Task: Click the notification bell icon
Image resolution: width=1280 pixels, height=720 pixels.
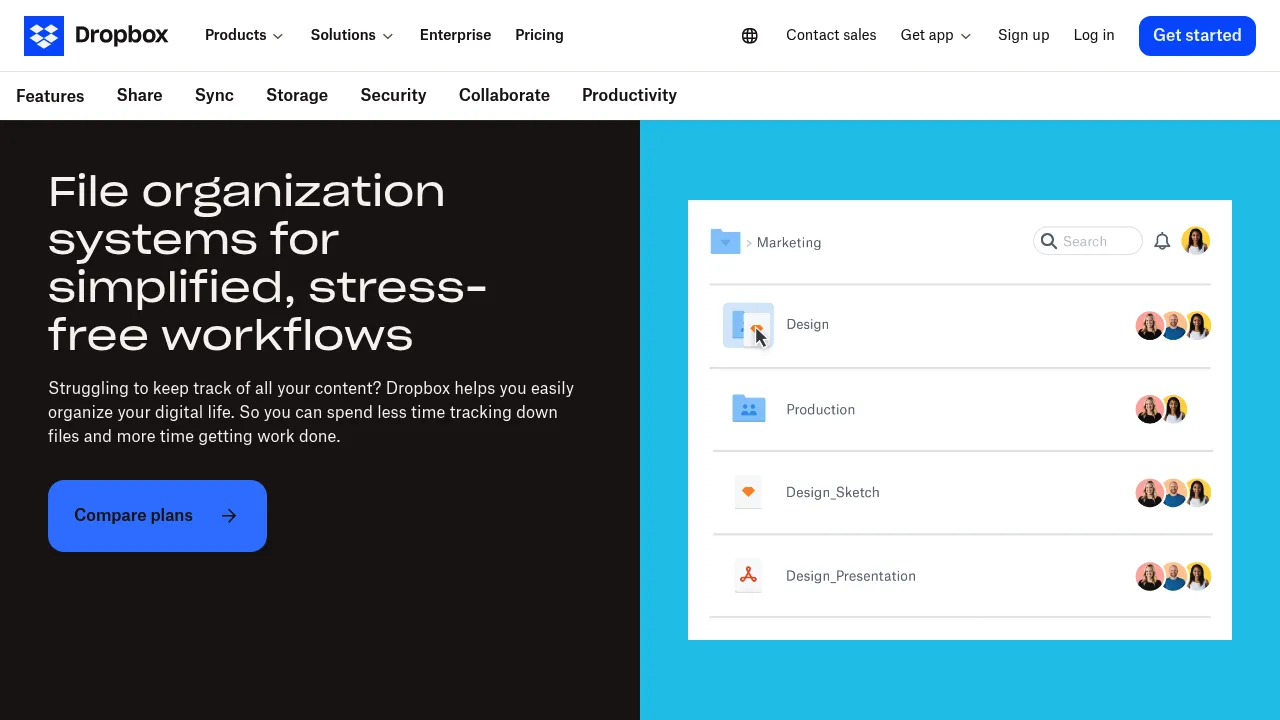Action: pyautogui.click(x=1162, y=241)
